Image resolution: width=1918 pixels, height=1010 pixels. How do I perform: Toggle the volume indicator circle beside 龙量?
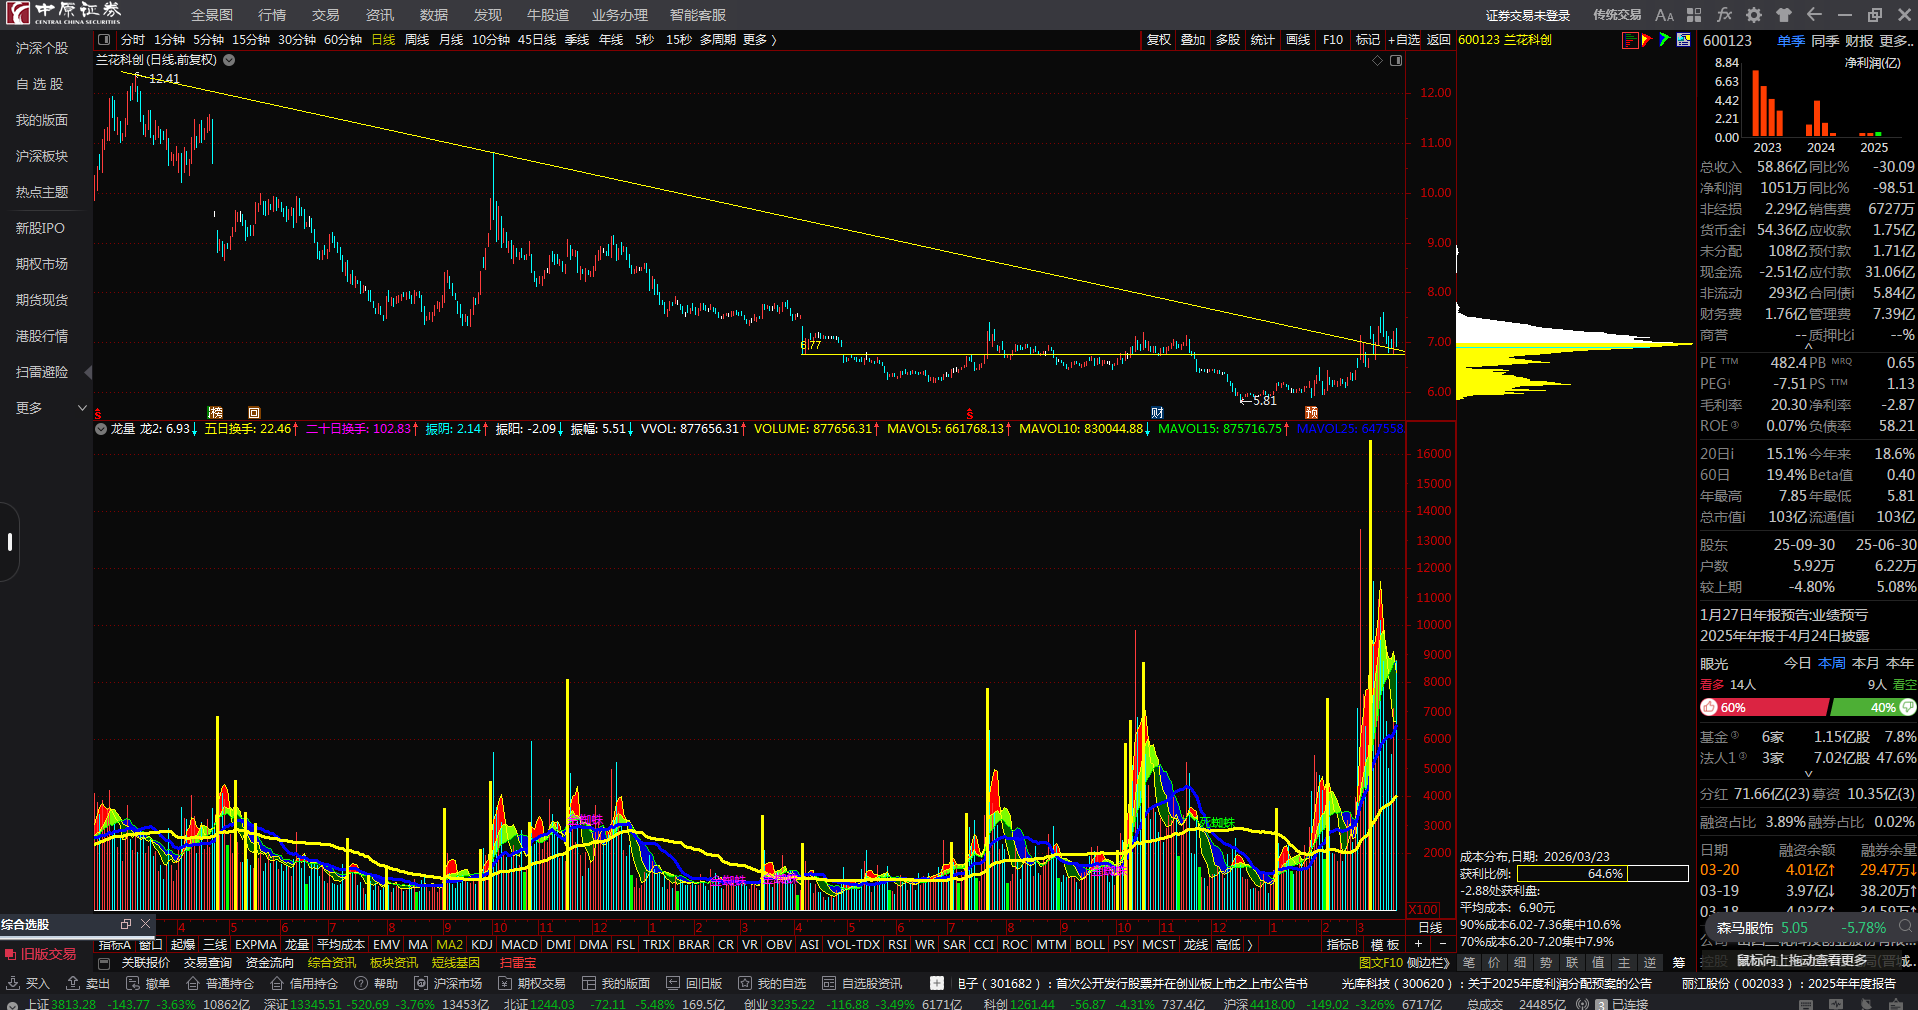coord(101,429)
